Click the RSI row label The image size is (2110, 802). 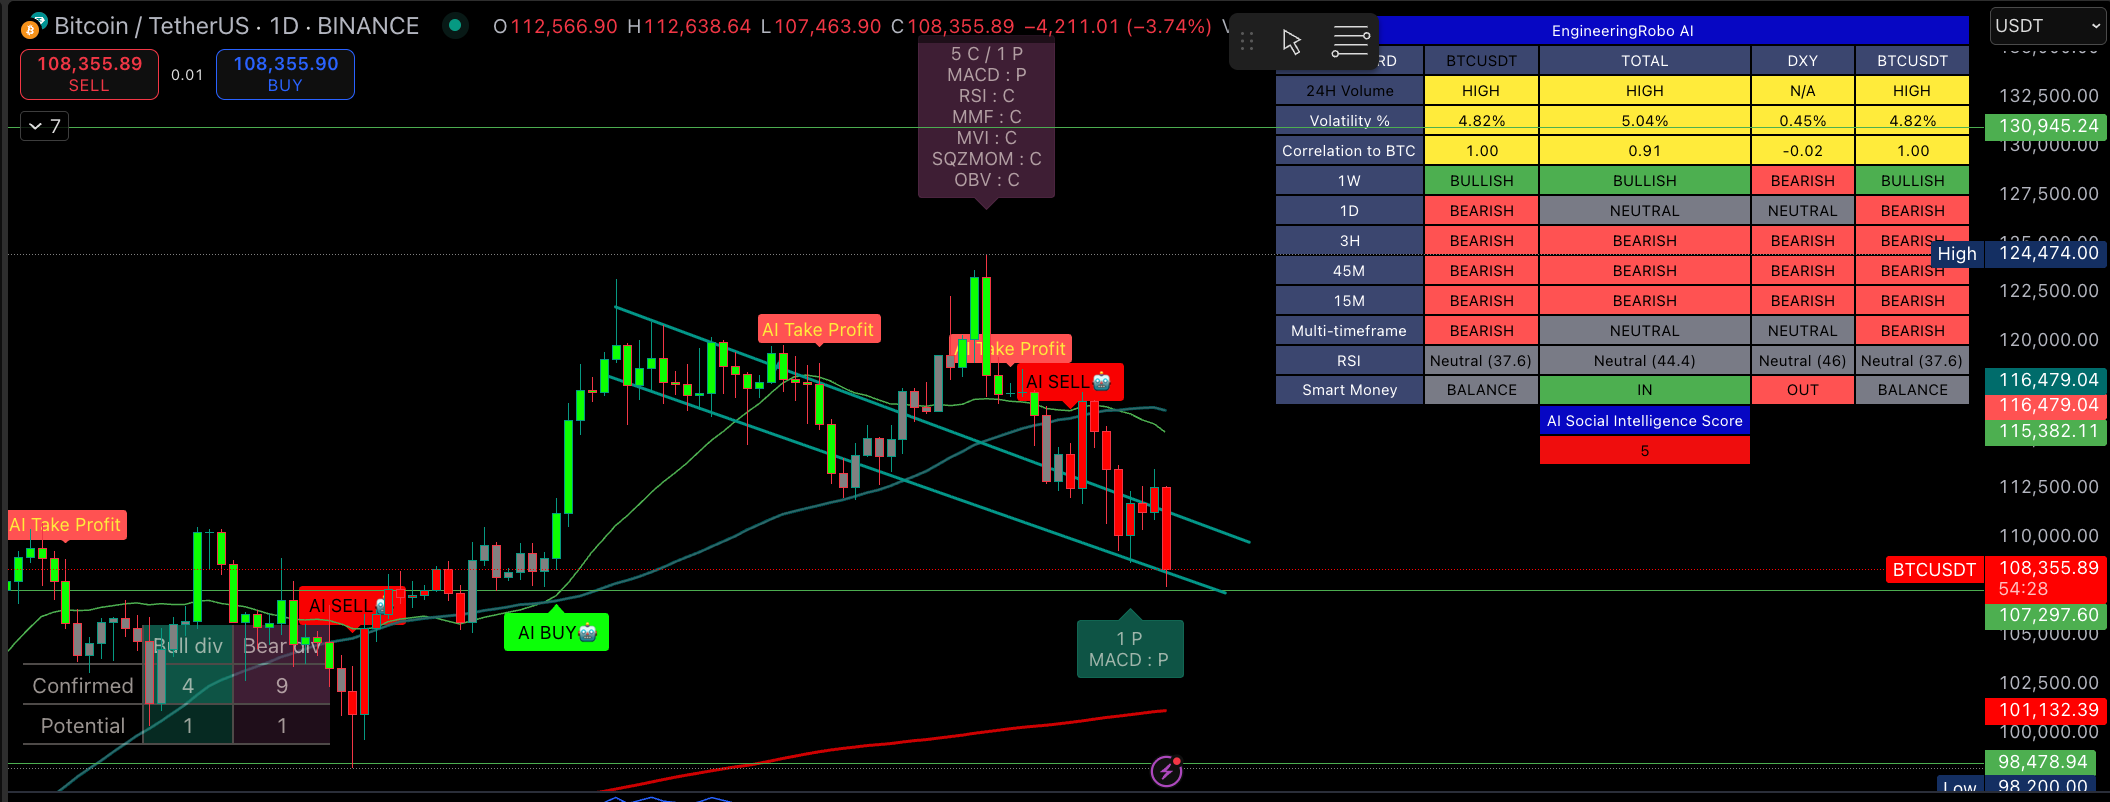[x=1350, y=361]
